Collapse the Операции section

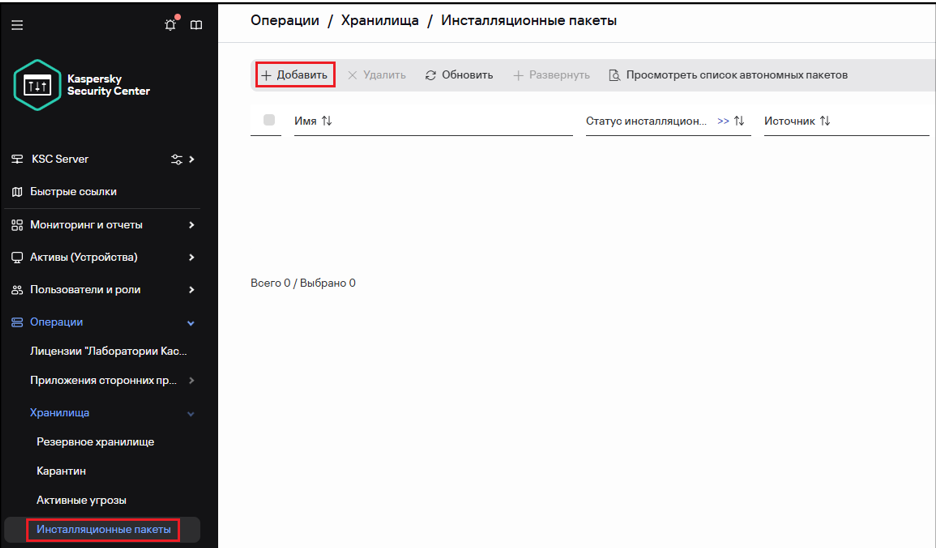pyautogui.click(x=191, y=323)
